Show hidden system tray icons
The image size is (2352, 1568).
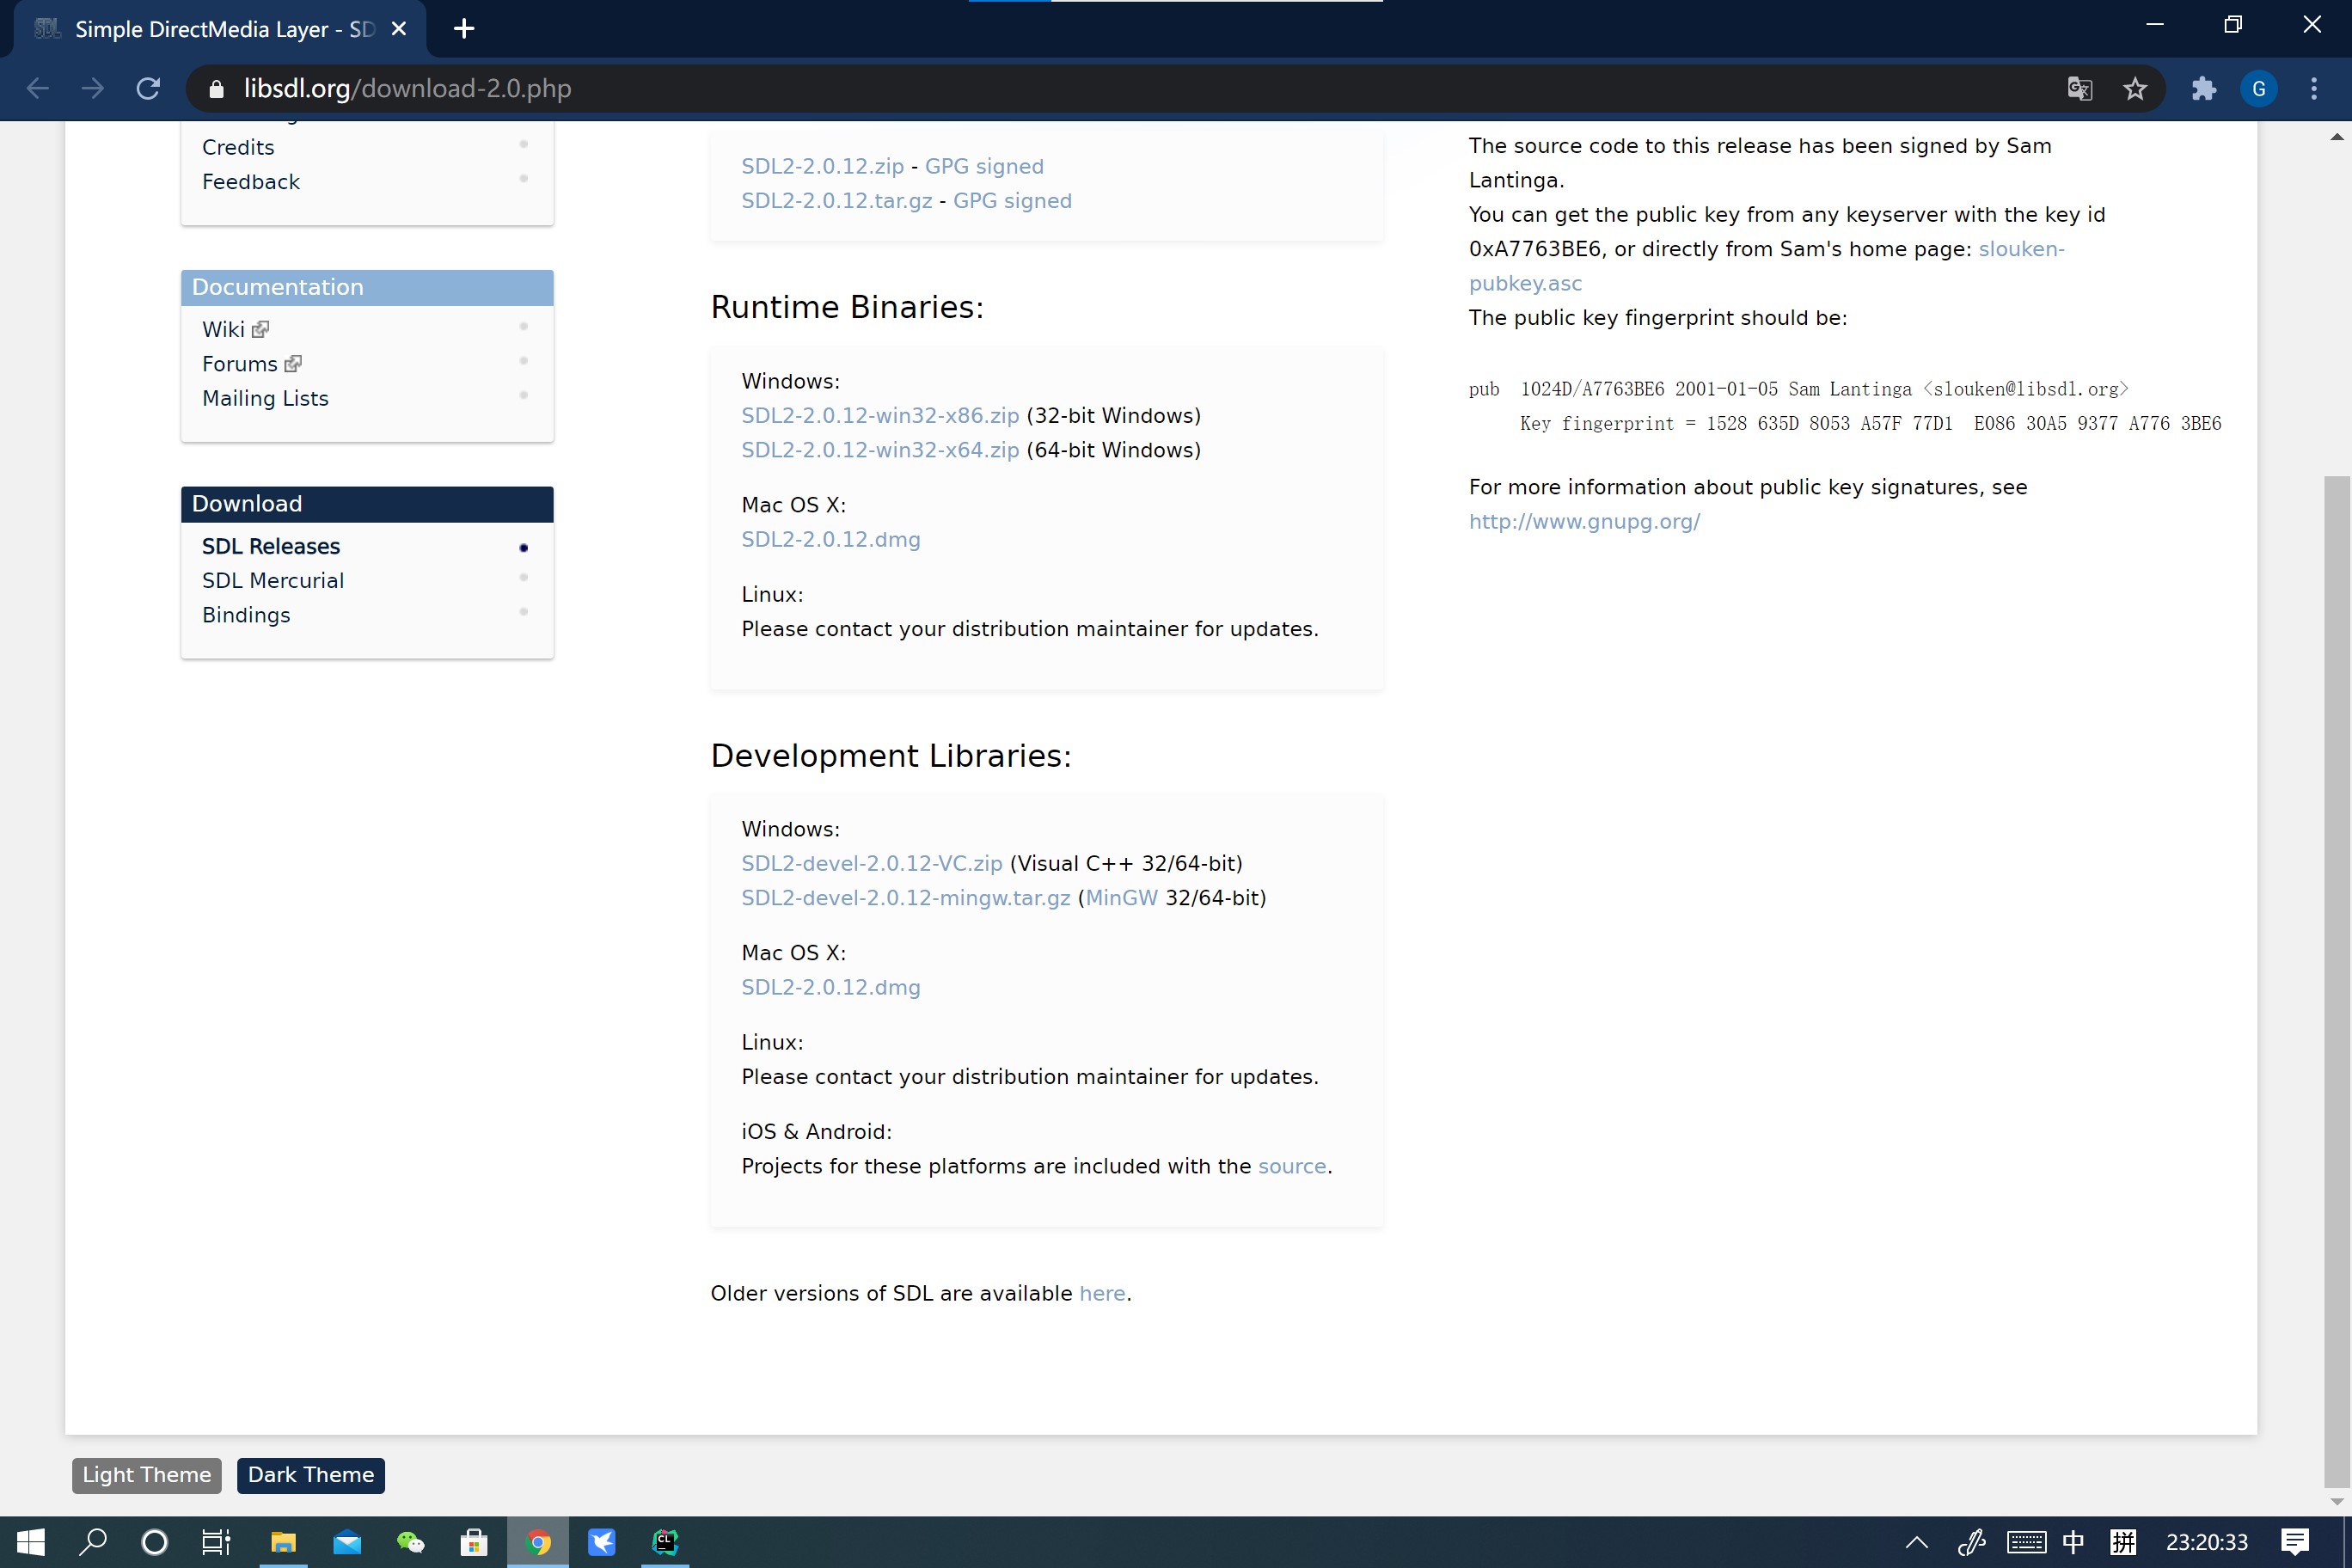tap(1916, 1542)
